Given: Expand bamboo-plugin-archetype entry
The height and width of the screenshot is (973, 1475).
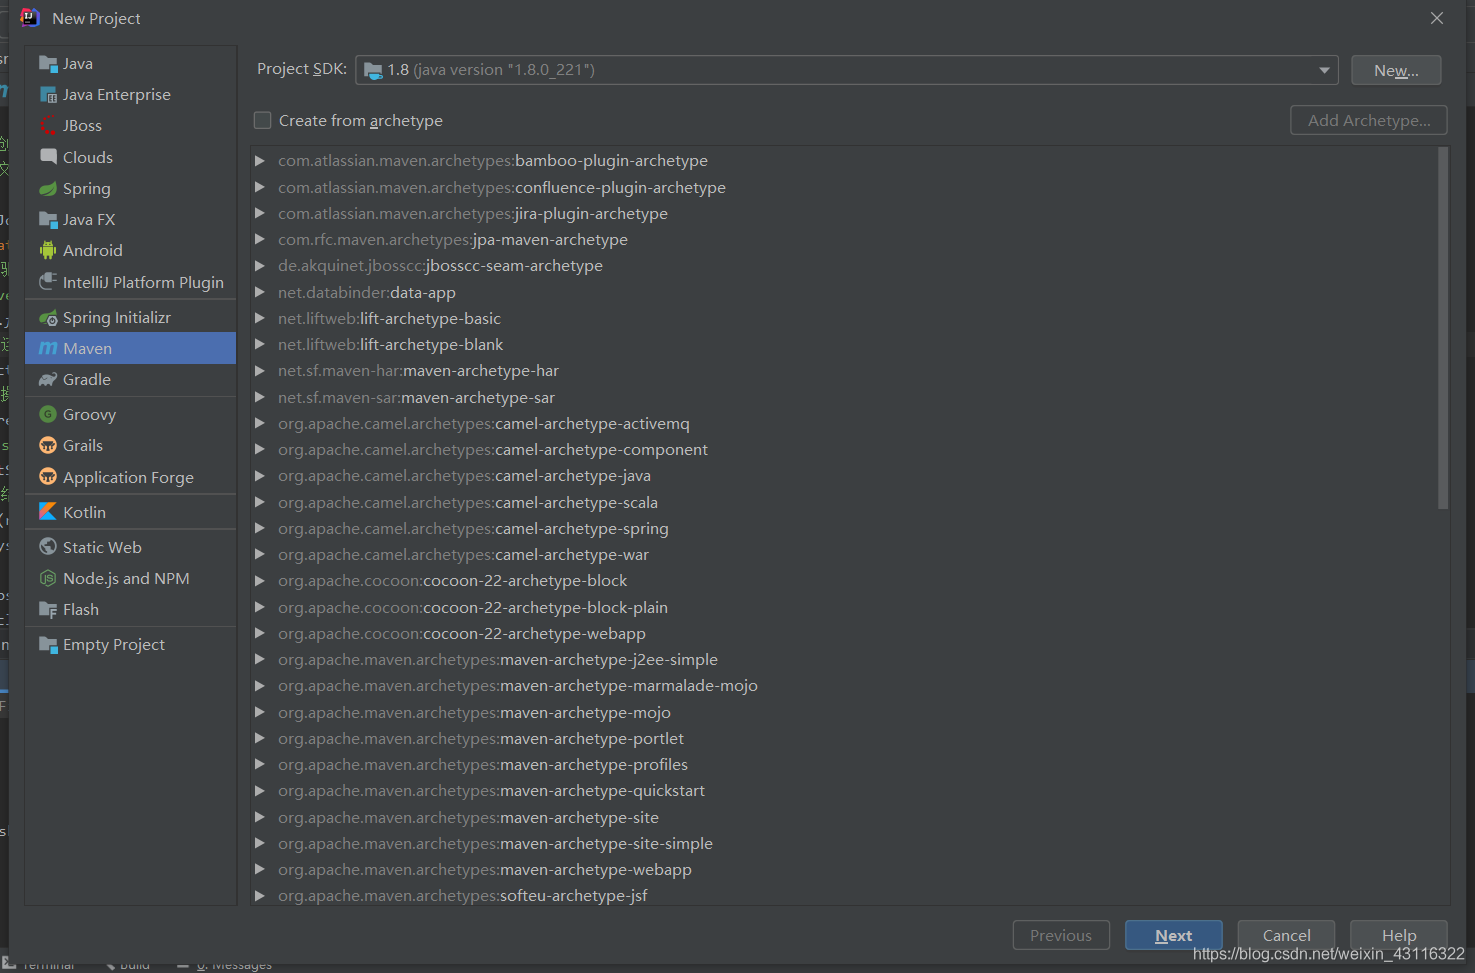Looking at the screenshot, I should pyautogui.click(x=260, y=161).
